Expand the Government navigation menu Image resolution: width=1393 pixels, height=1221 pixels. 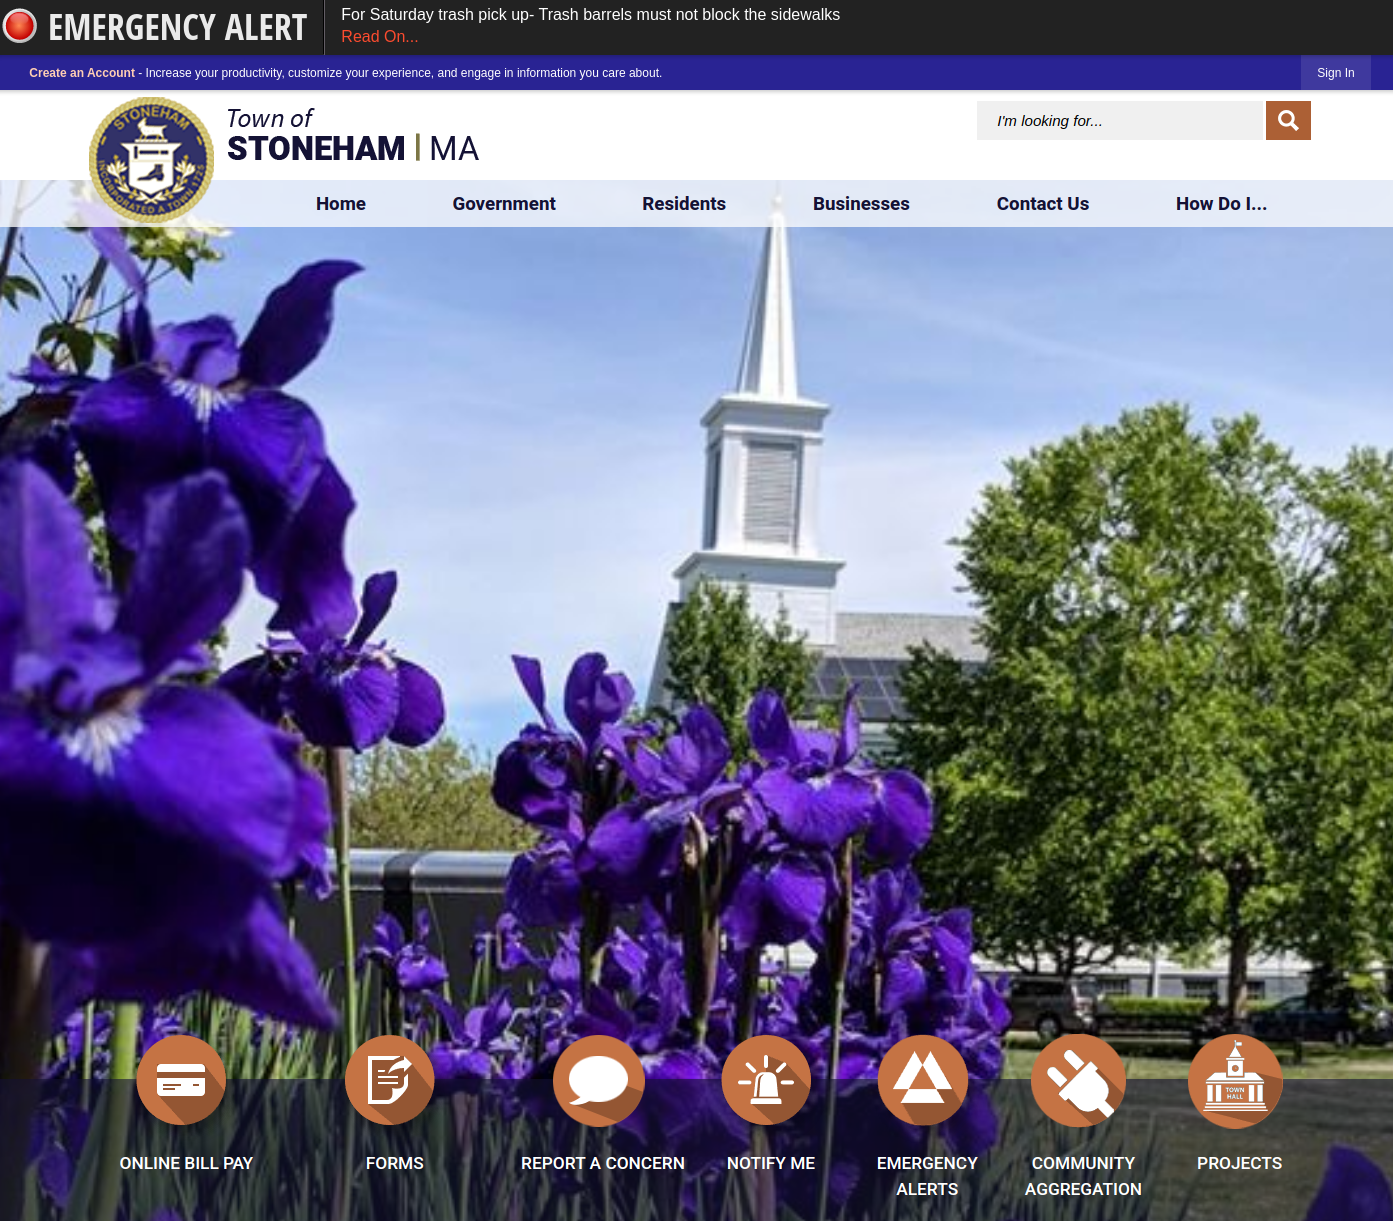click(503, 204)
